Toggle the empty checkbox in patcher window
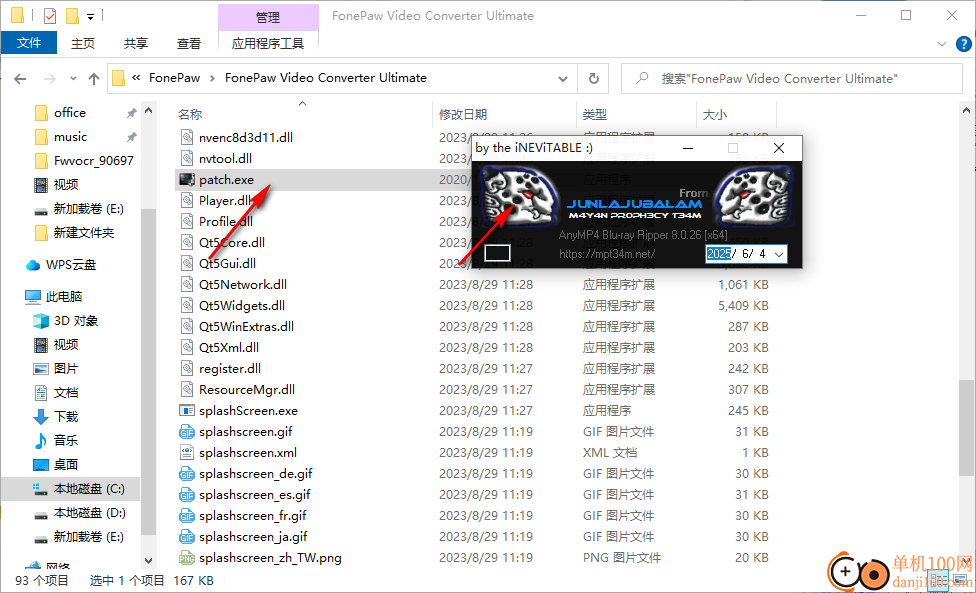The image size is (976, 593). (497, 253)
